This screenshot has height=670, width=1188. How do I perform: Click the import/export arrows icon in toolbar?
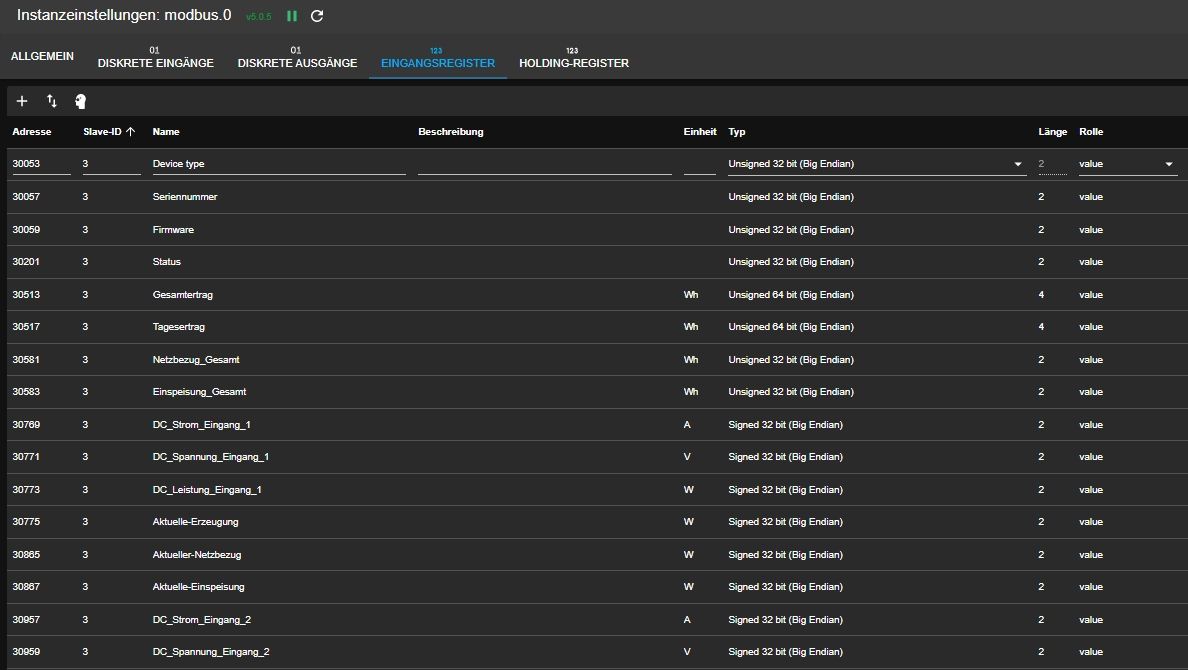point(52,101)
